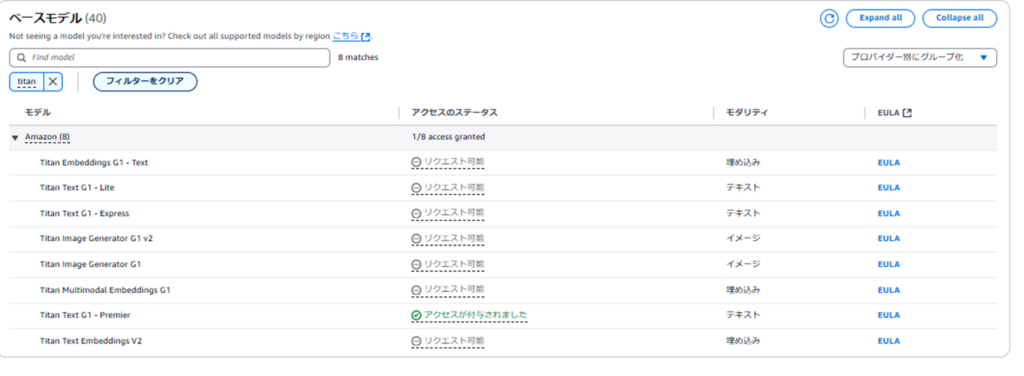The height and width of the screenshot is (376, 1024).
Task: Click the モダリティ column header
Action: pos(747,113)
